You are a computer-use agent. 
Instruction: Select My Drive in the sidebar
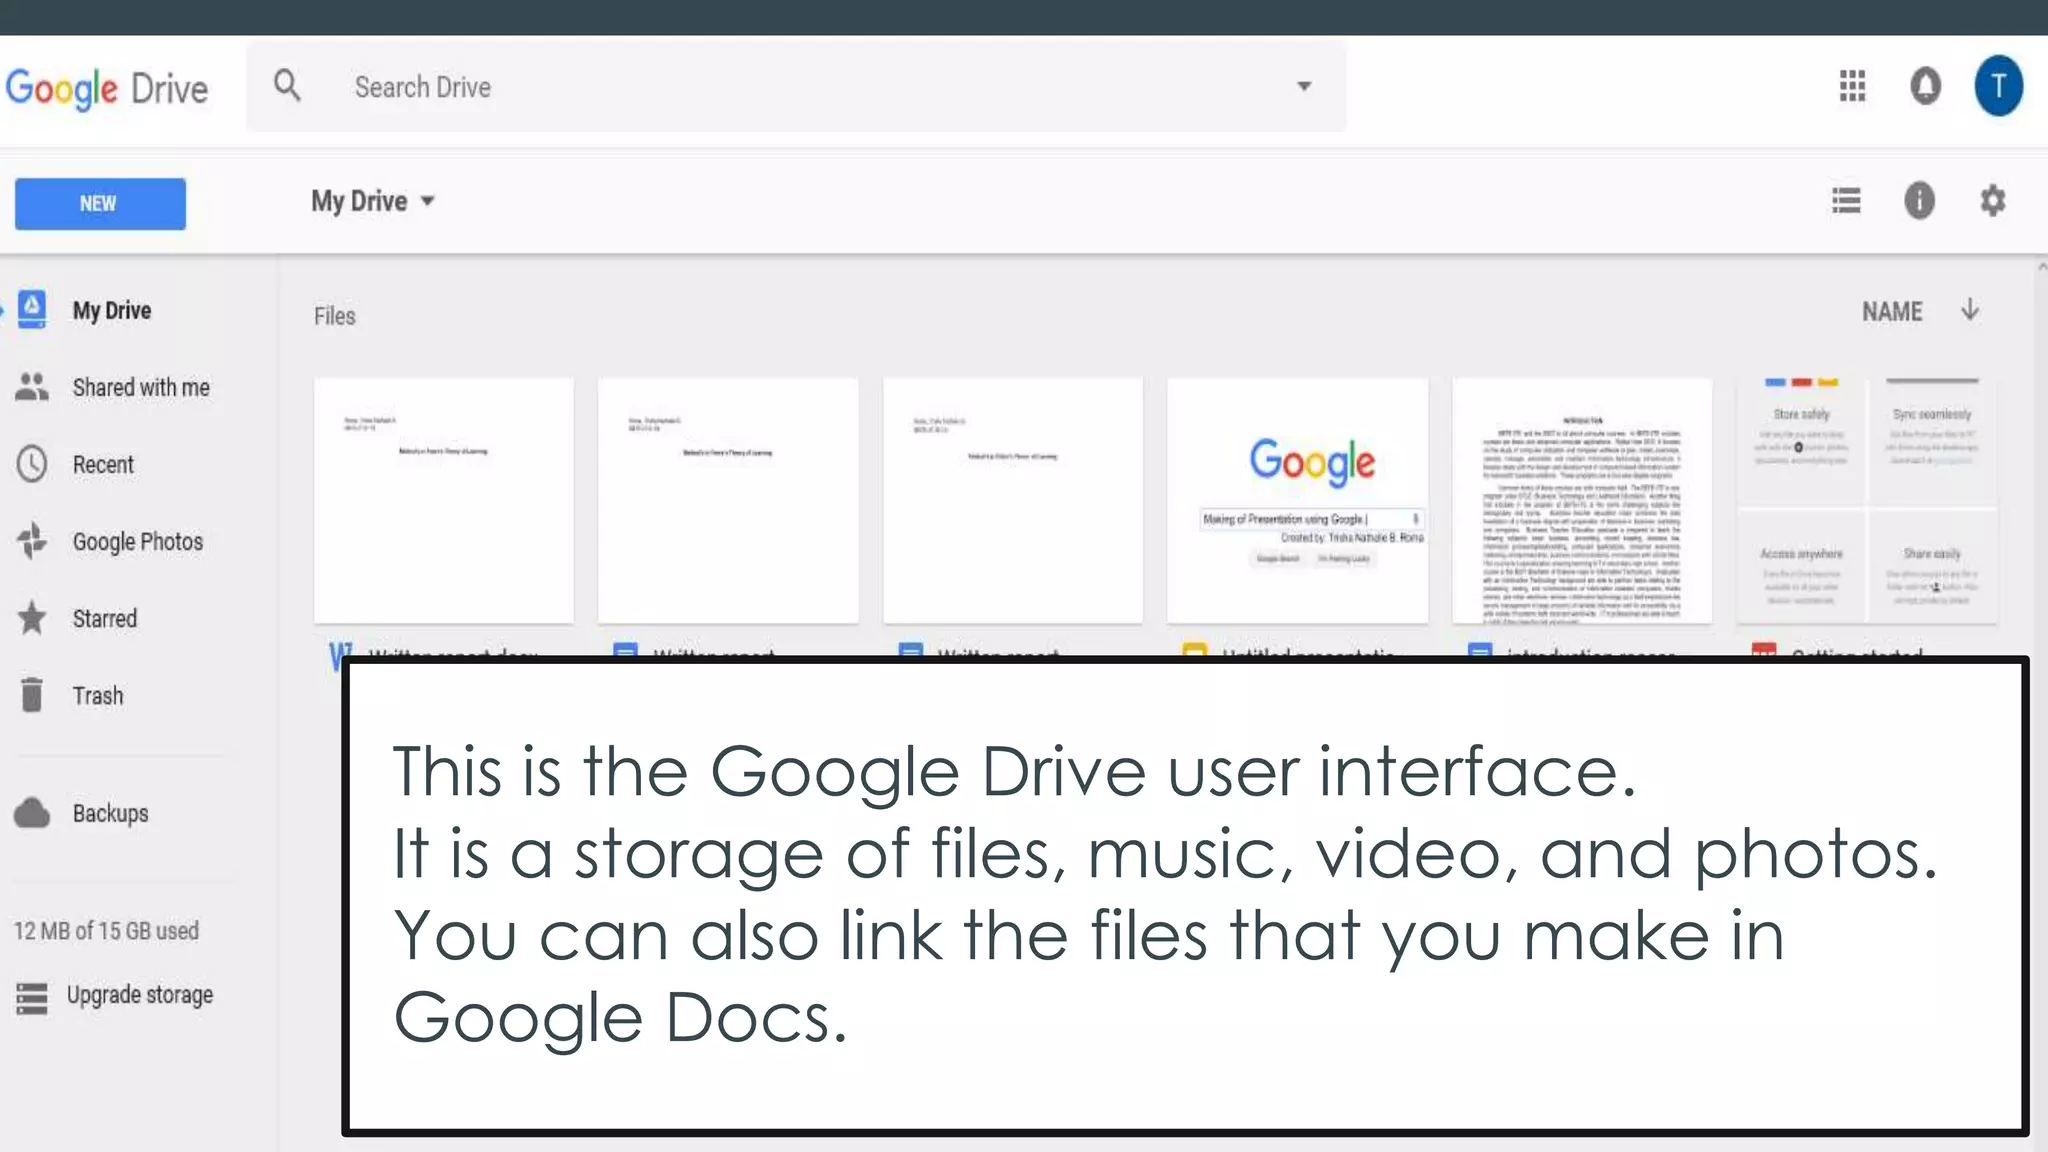pos(112,311)
